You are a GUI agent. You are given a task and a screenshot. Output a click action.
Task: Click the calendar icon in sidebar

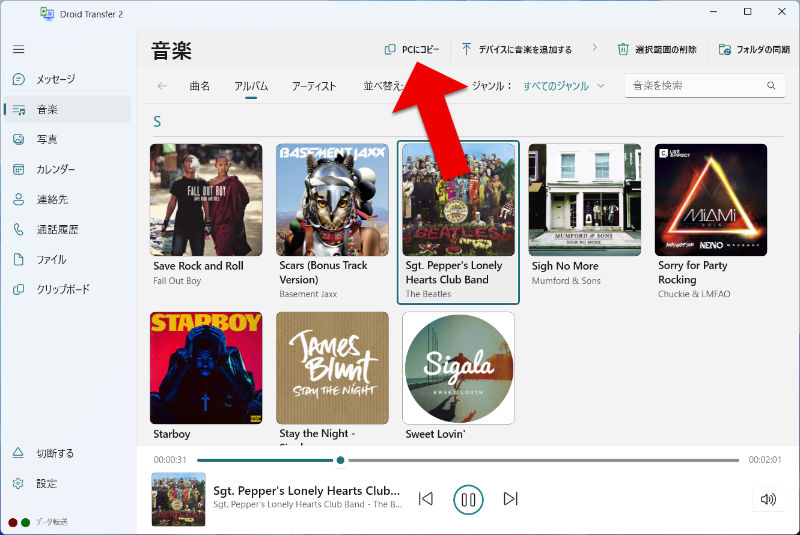coord(18,169)
